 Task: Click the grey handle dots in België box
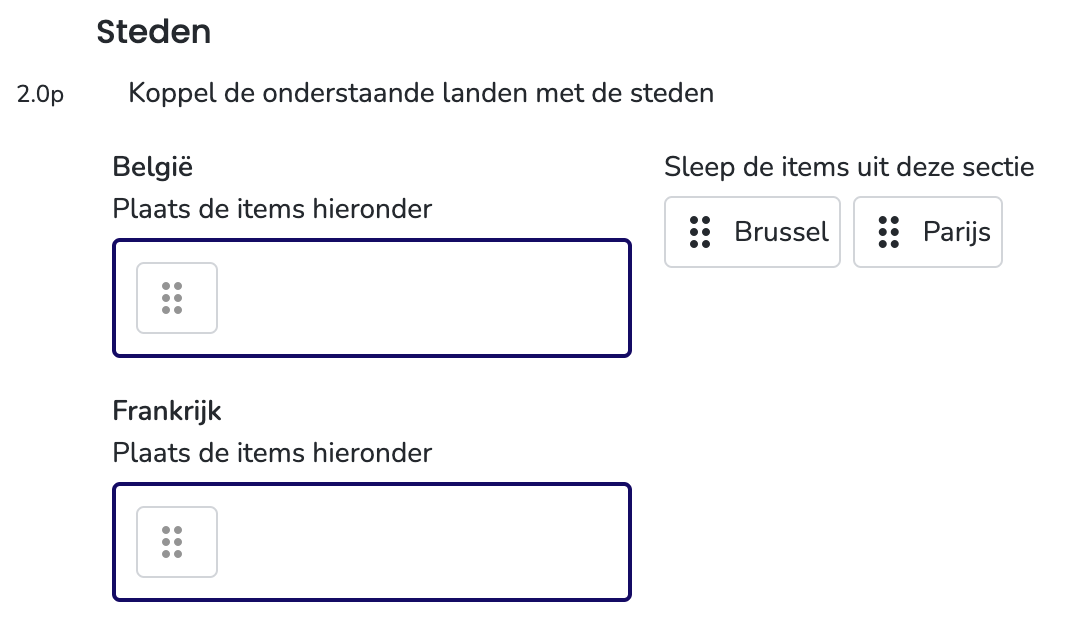point(172,298)
